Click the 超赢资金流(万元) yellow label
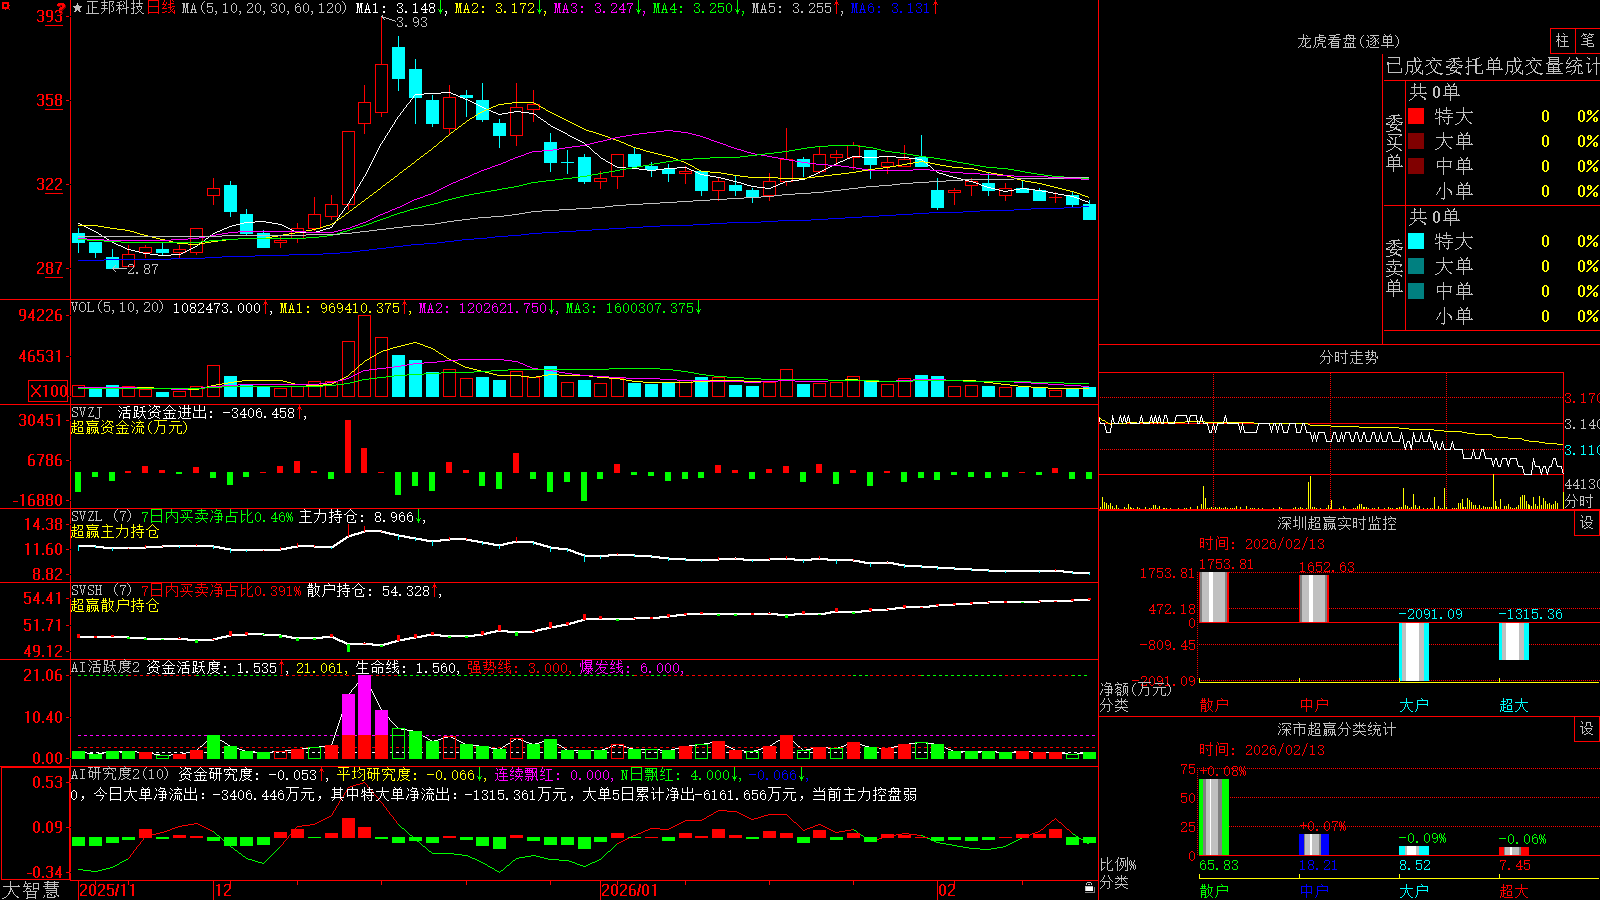This screenshot has width=1600, height=900. 129,427
